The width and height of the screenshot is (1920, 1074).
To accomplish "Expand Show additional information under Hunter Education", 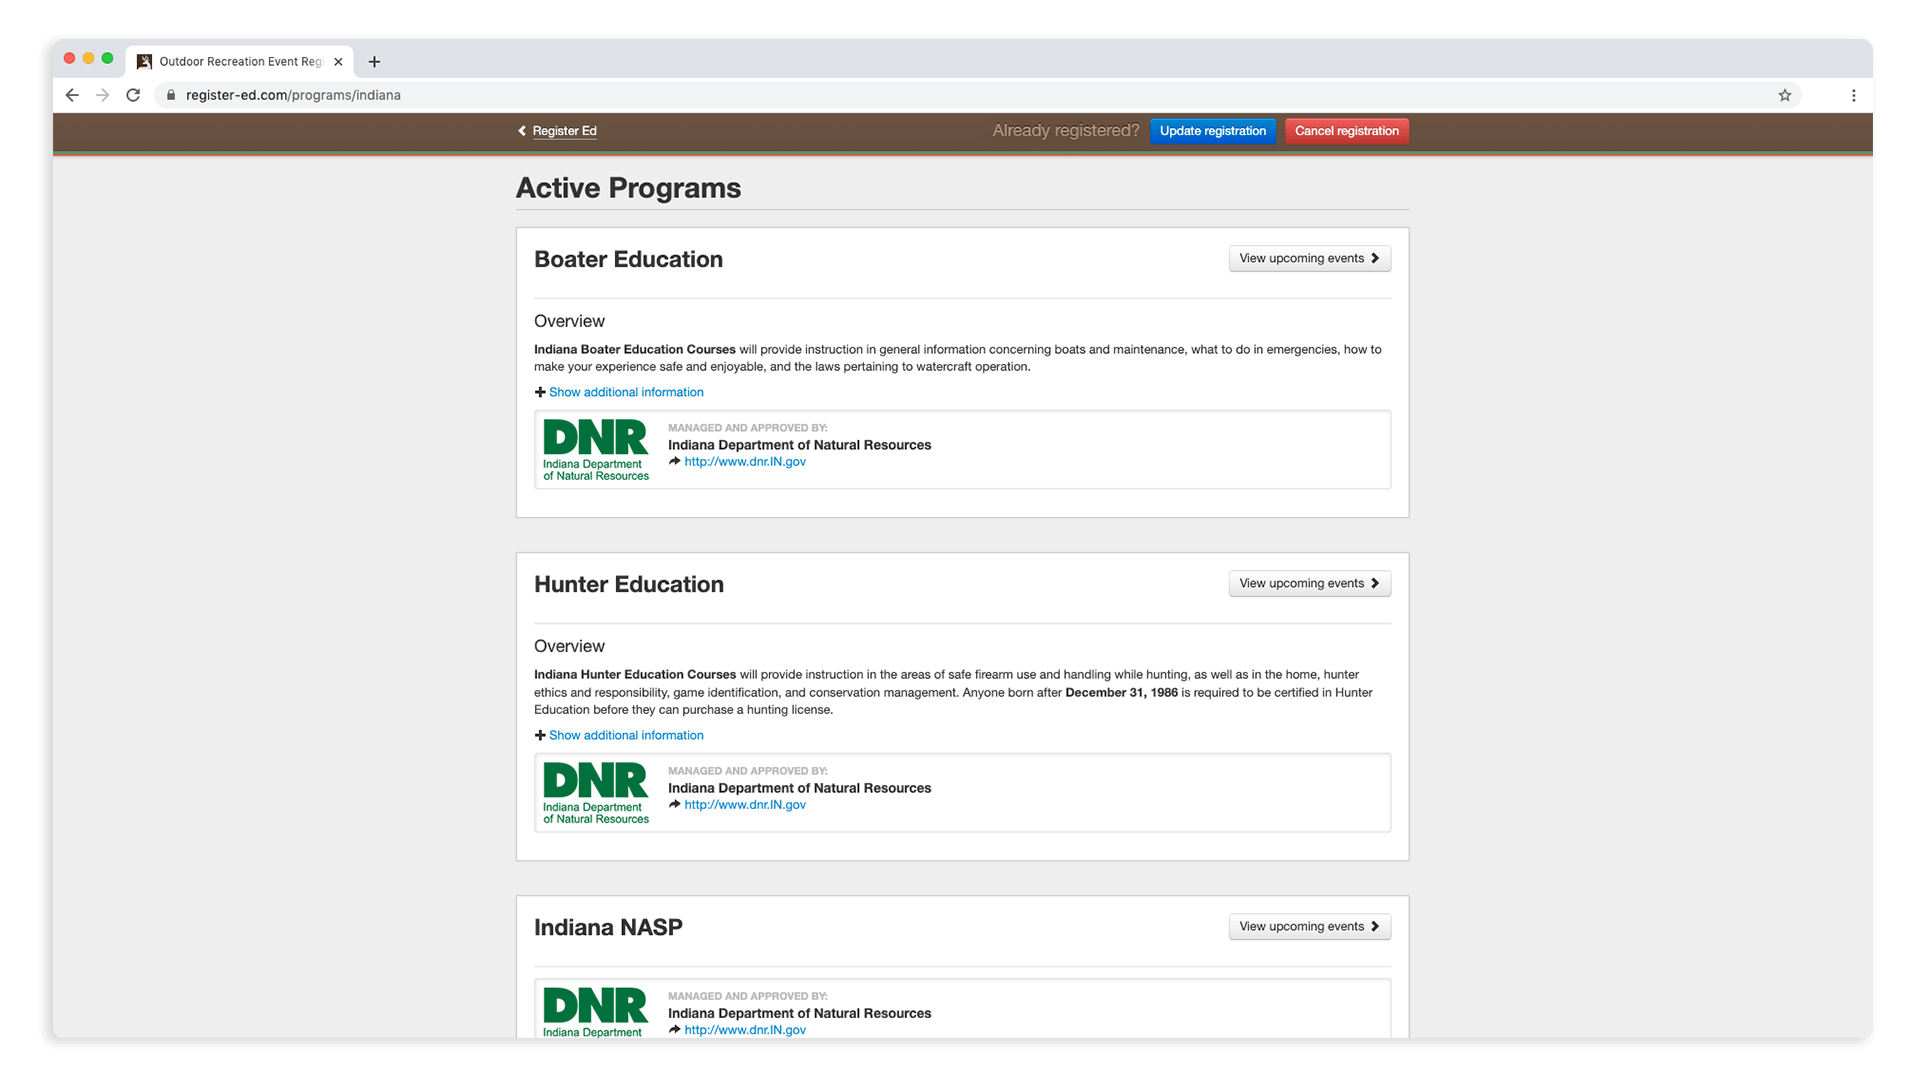I will click(626, 735).
